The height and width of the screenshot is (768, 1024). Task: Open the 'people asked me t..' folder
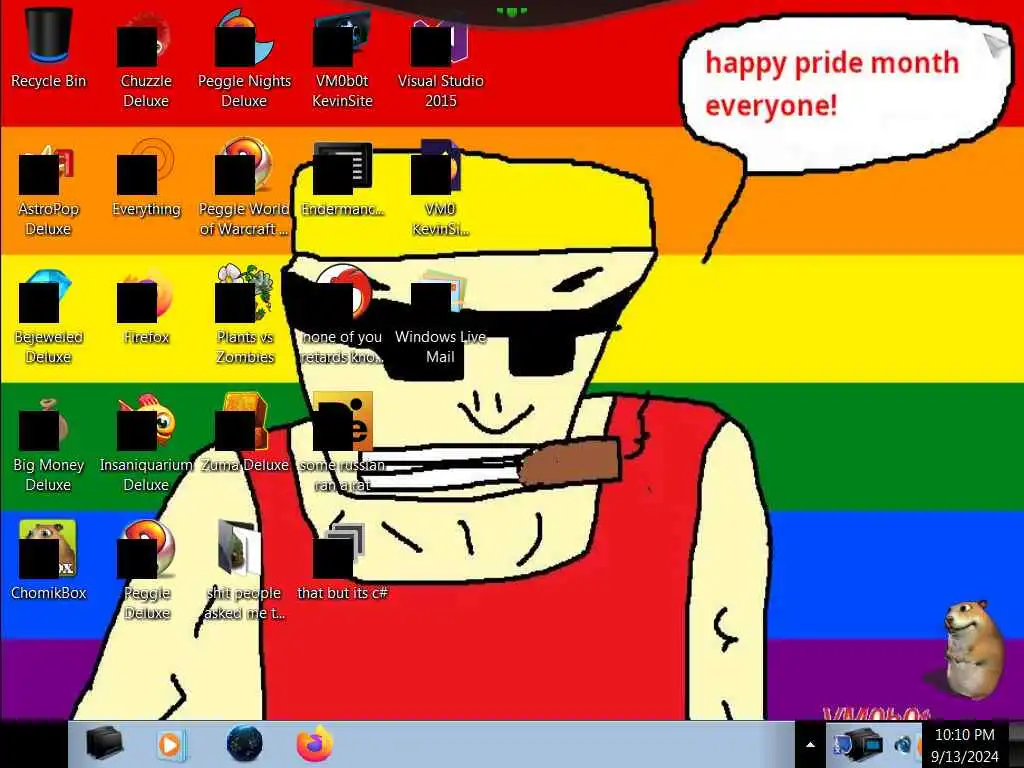[x=244, y=569]
